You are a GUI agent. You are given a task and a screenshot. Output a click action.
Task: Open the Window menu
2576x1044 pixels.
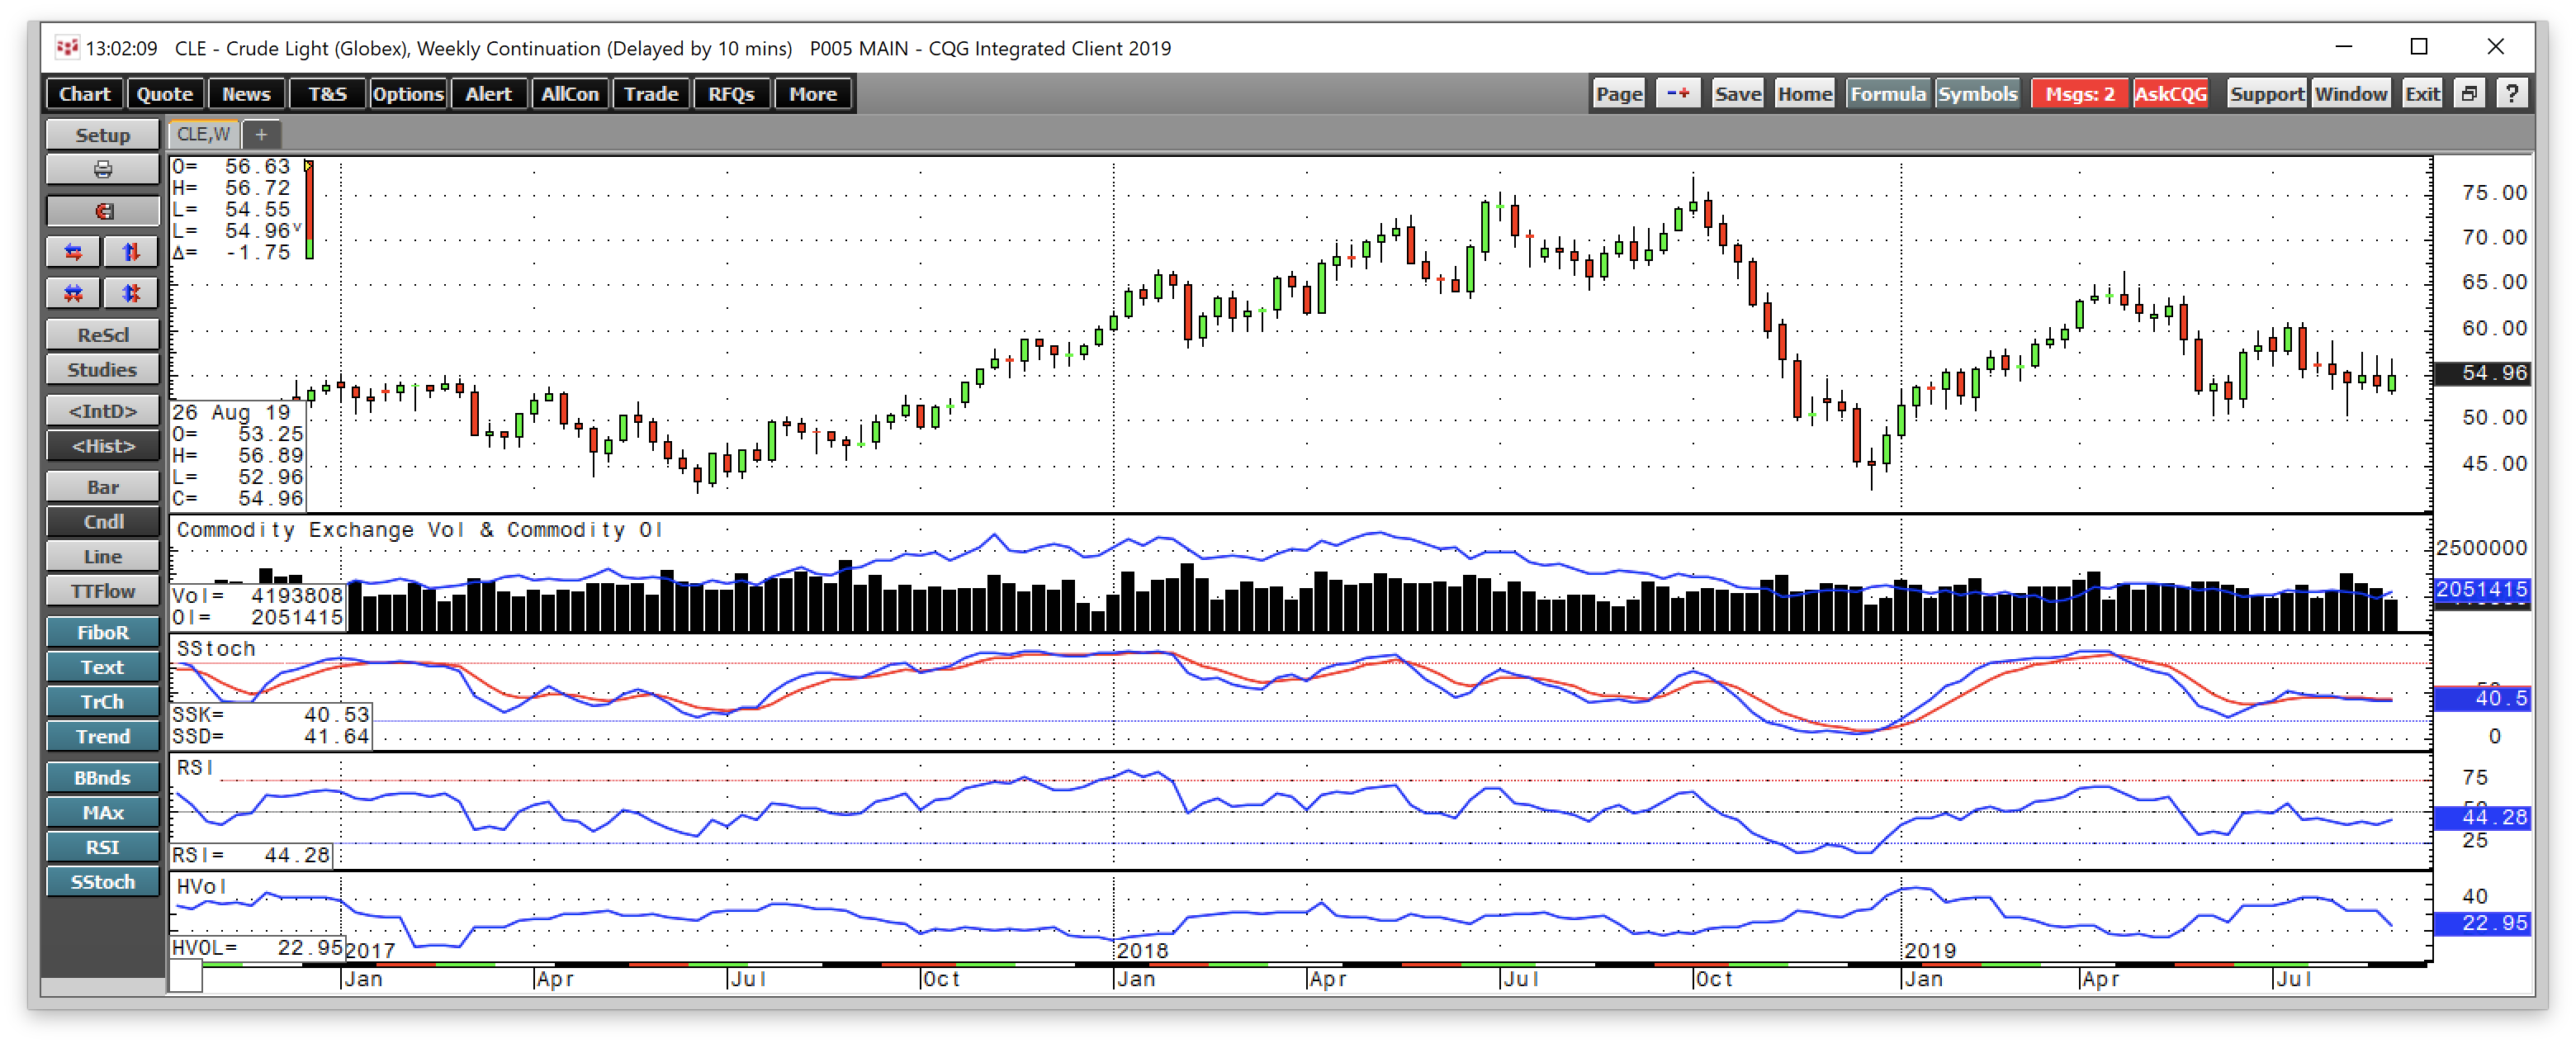pyautogui.click(x=2351, y=94)
